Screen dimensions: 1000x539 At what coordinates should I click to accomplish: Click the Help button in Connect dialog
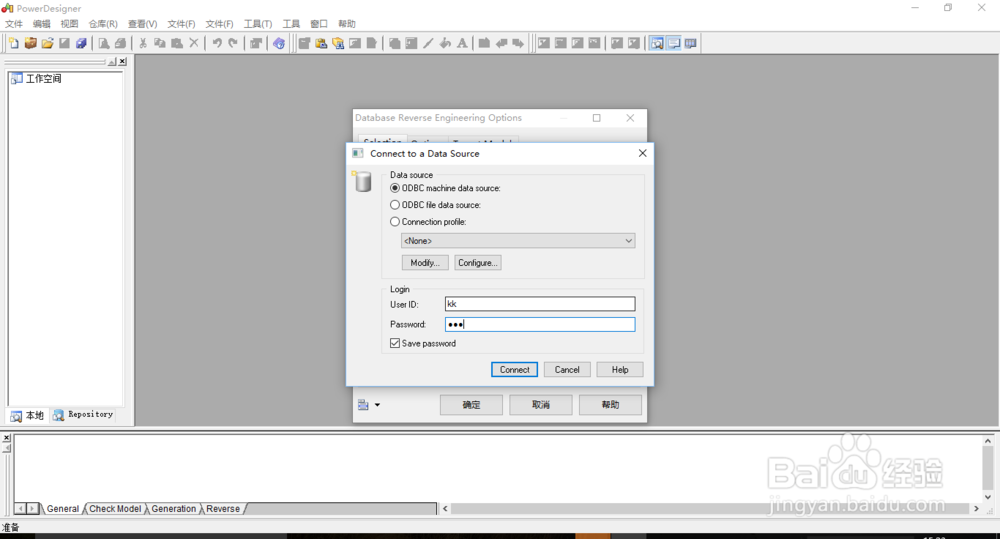[620, 369]
